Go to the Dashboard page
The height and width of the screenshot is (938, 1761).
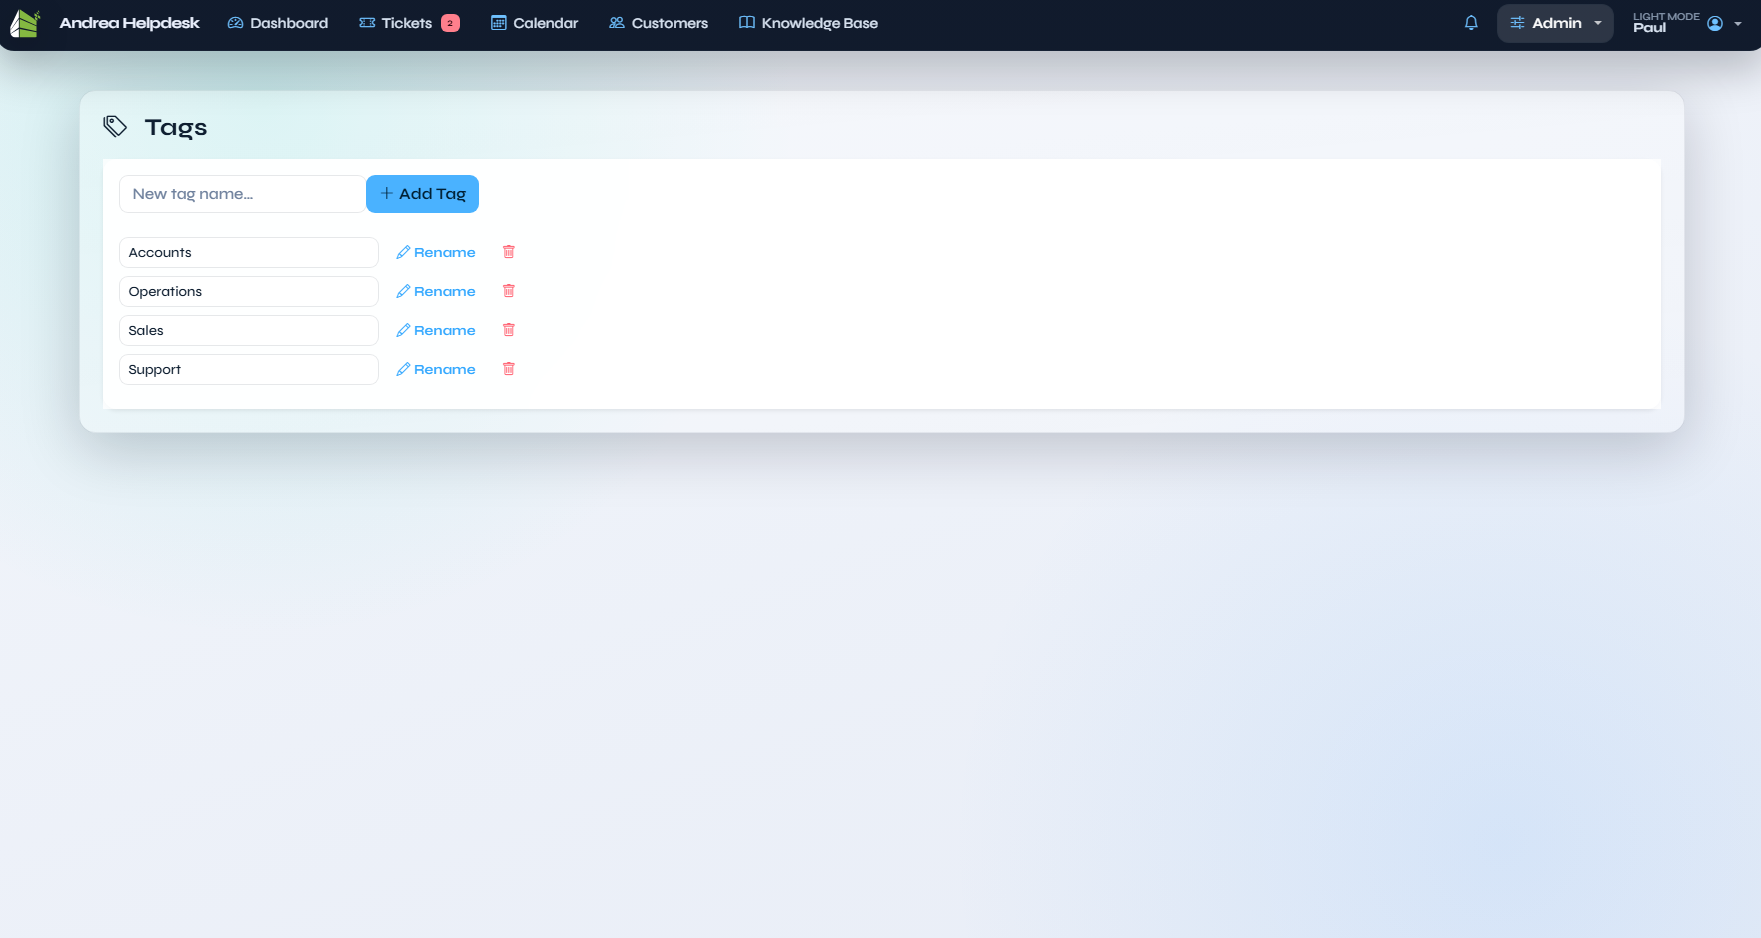click(x=278, y=23)
